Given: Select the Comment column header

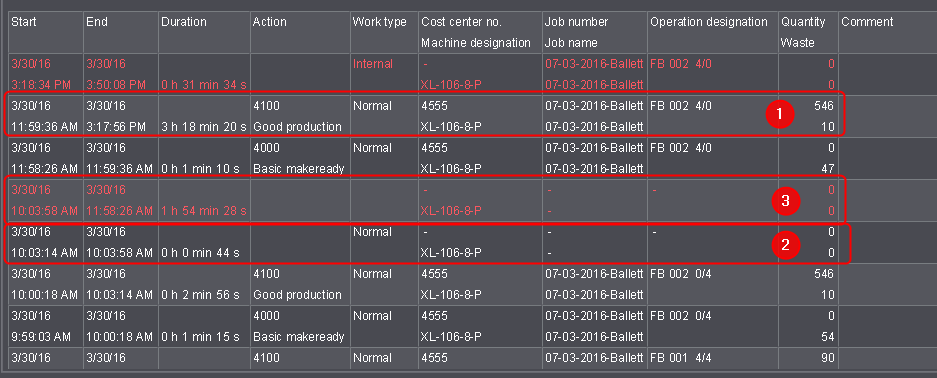Looking at the screenshot, I should (x=867, y=22).
